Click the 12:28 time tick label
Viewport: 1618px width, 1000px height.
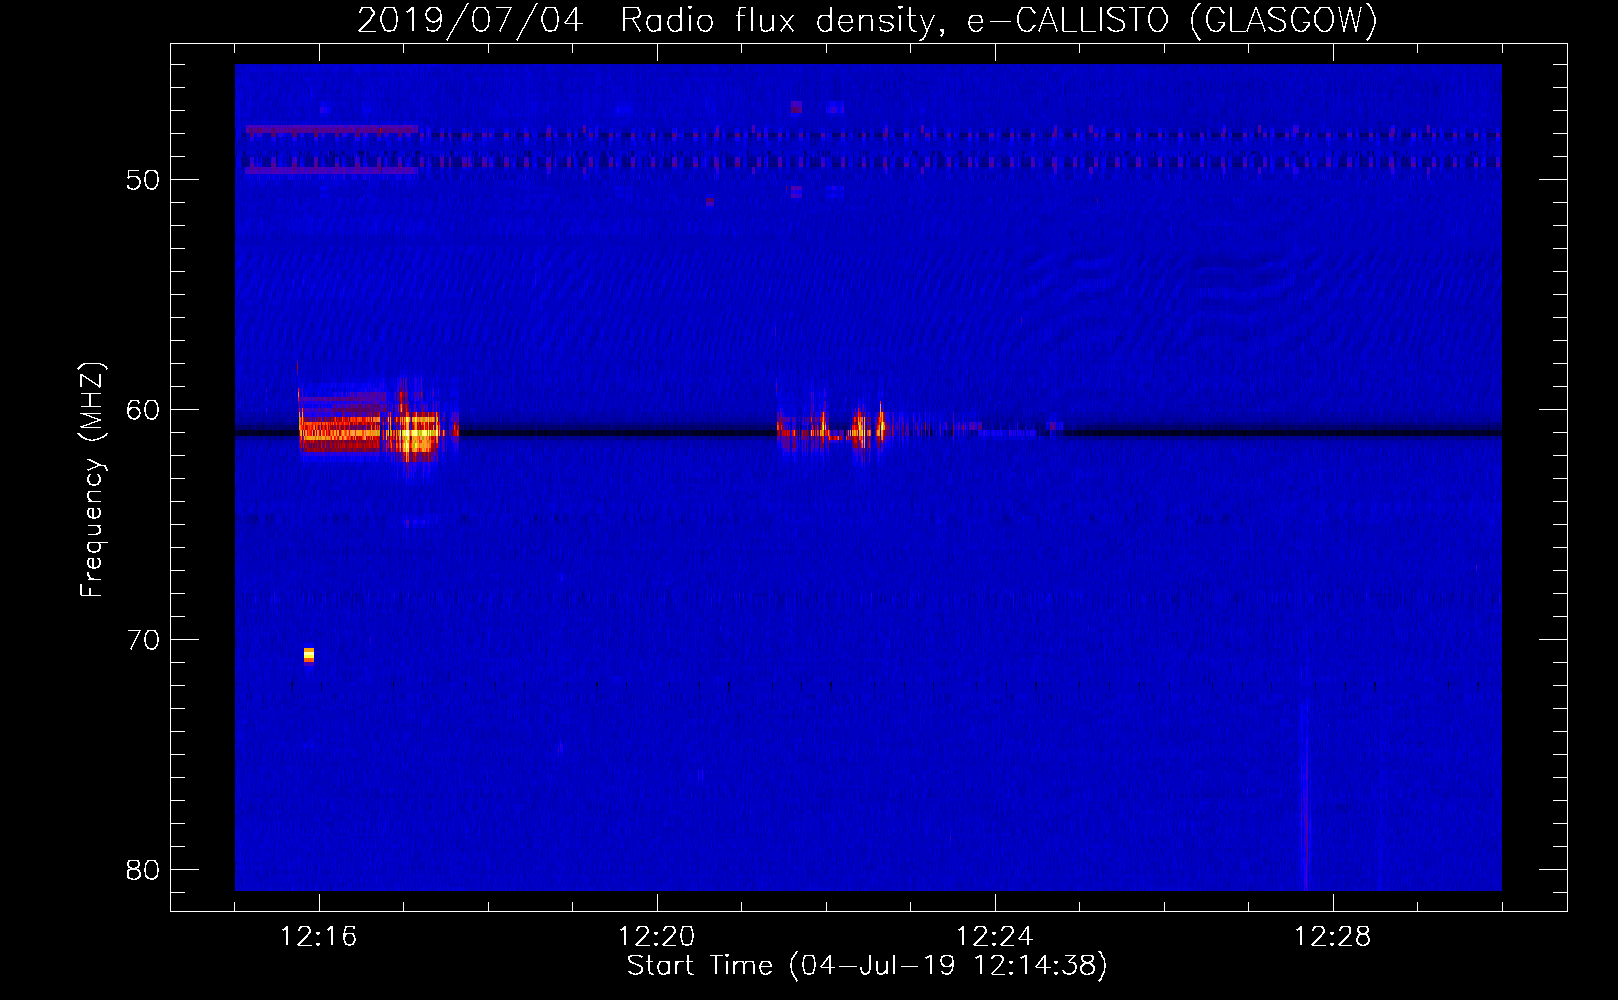[x=1333, y=936]
